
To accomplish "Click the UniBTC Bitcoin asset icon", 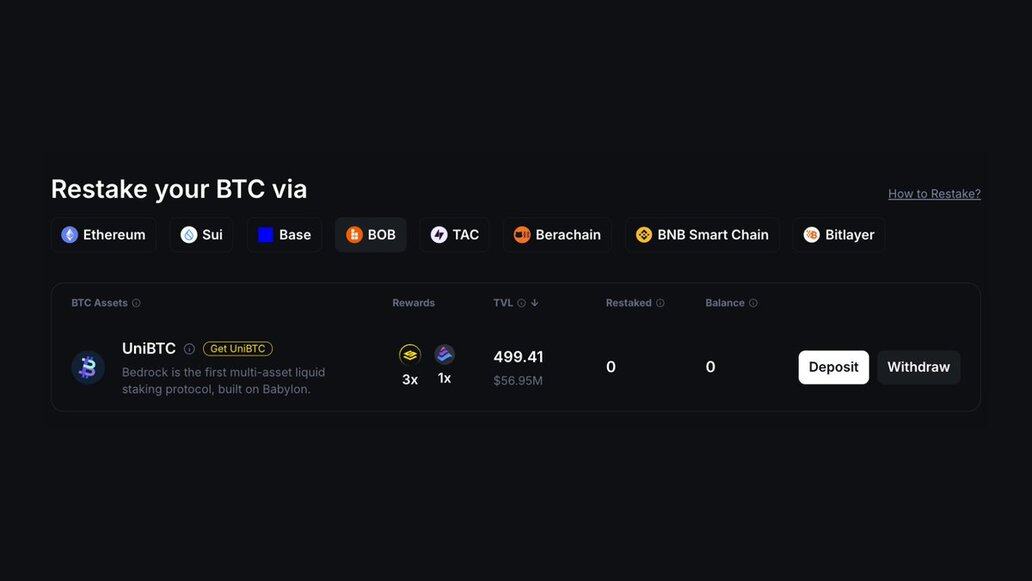I will (88, 368).
